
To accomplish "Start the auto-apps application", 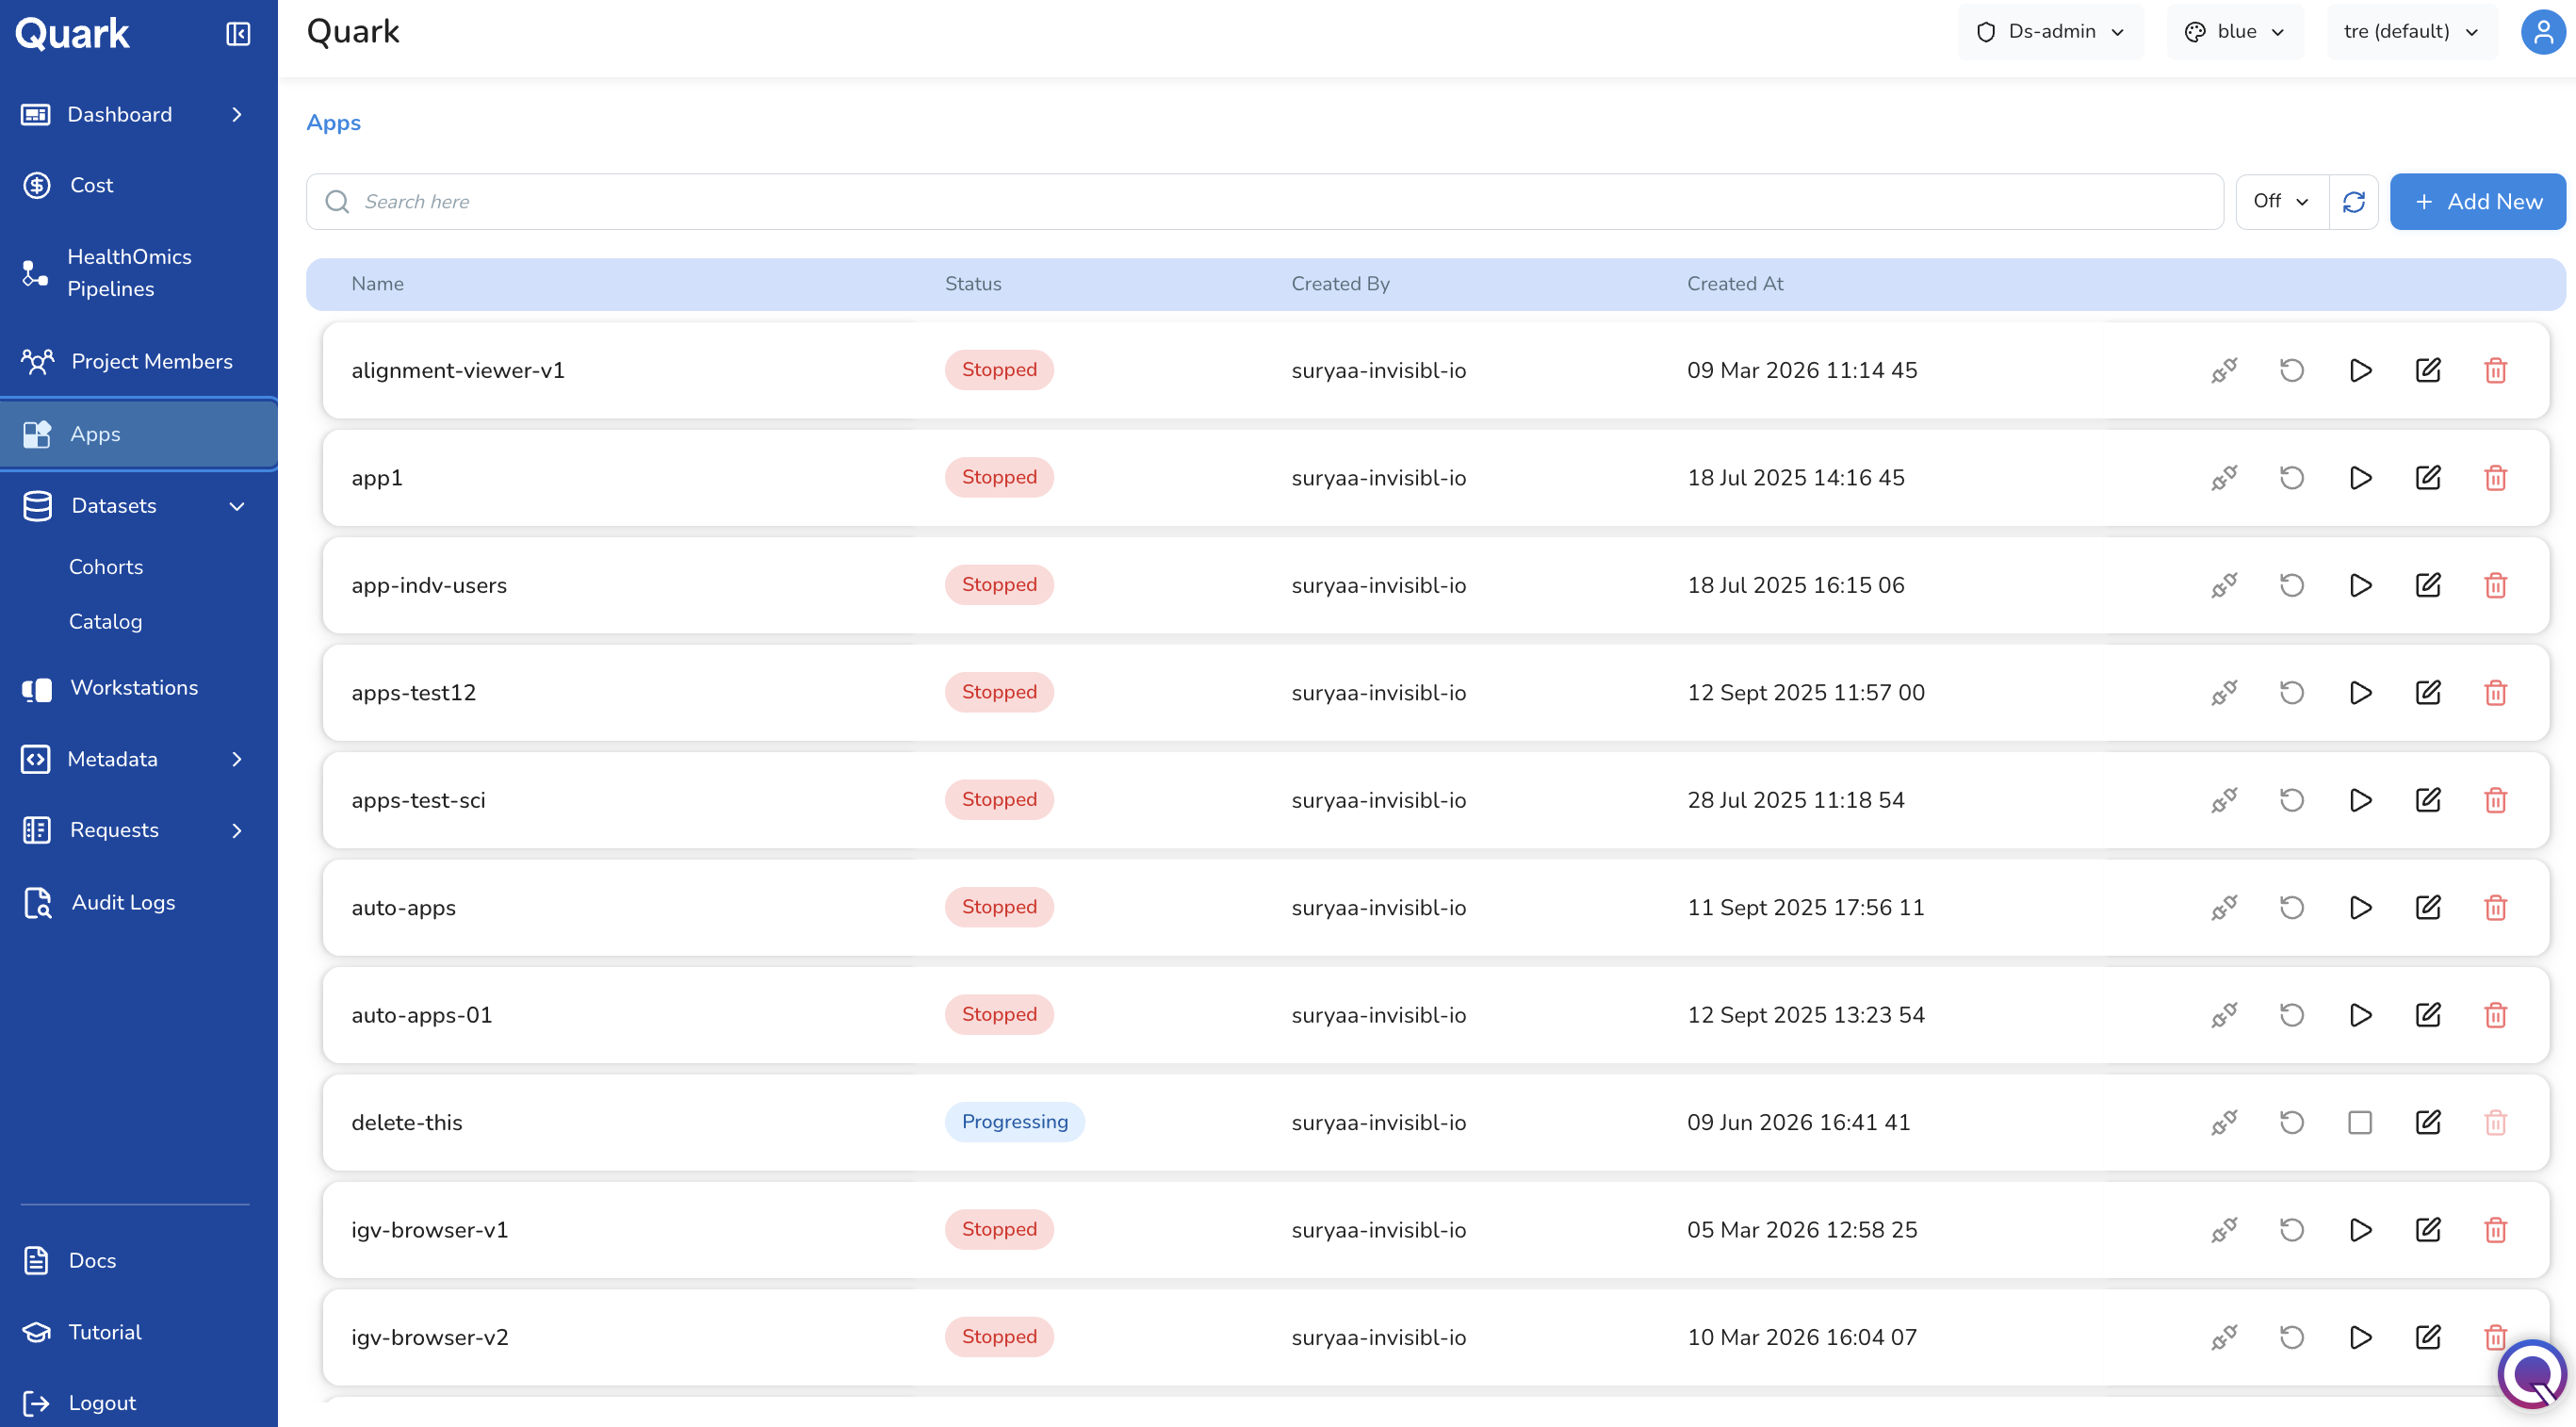I will [x=2360, y=907].
